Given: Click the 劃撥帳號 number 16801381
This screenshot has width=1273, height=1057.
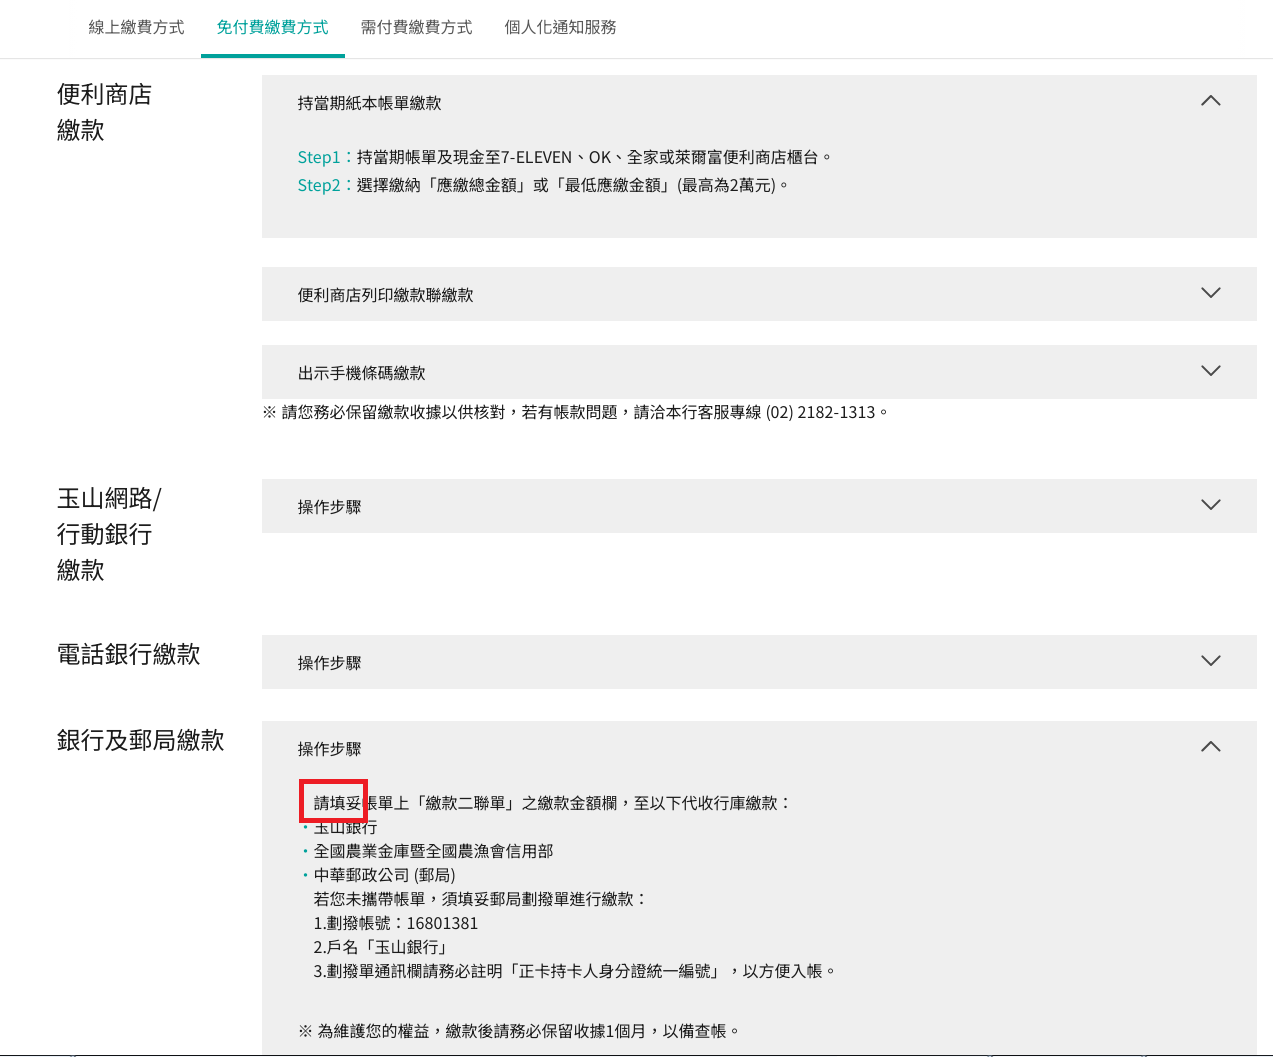Looking at the screenshot, I should pyautogui.click(x=442, y=924).
